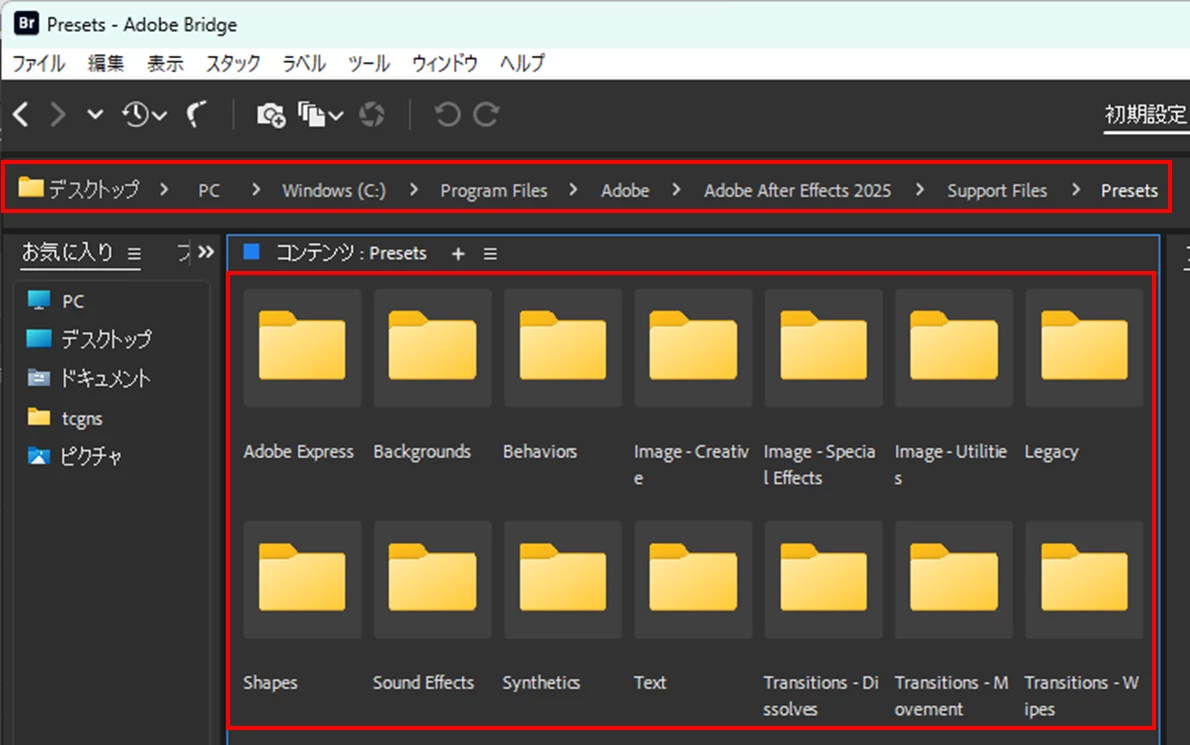Add a new content tab with plus

pyautogui.click(x=458, y=254)
